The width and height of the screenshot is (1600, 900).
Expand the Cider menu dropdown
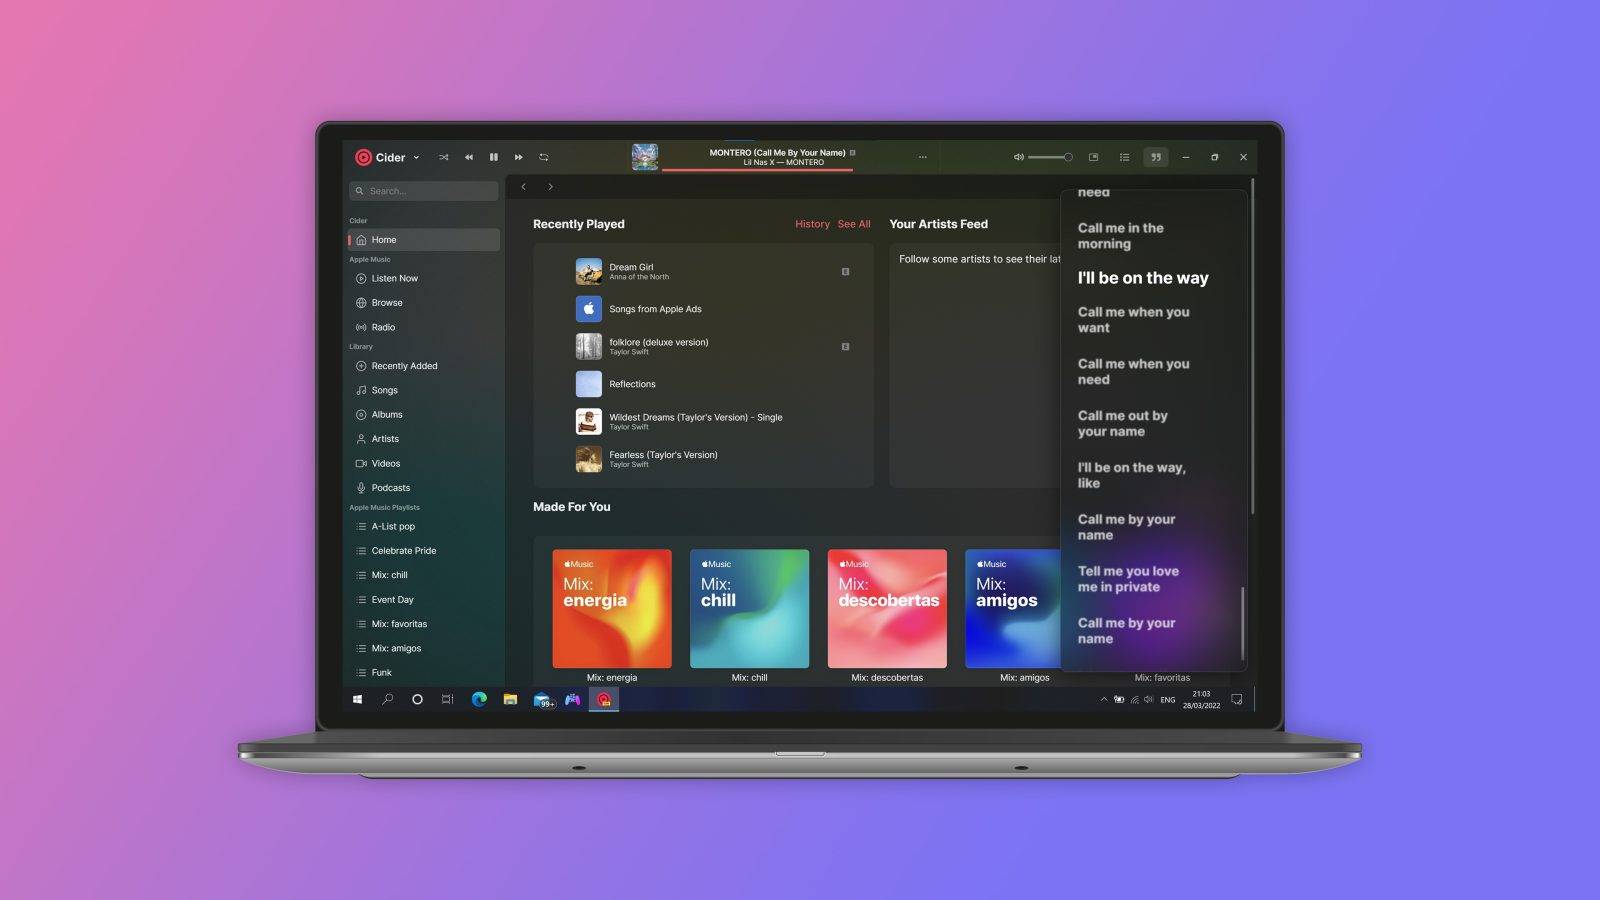[417, 157]
